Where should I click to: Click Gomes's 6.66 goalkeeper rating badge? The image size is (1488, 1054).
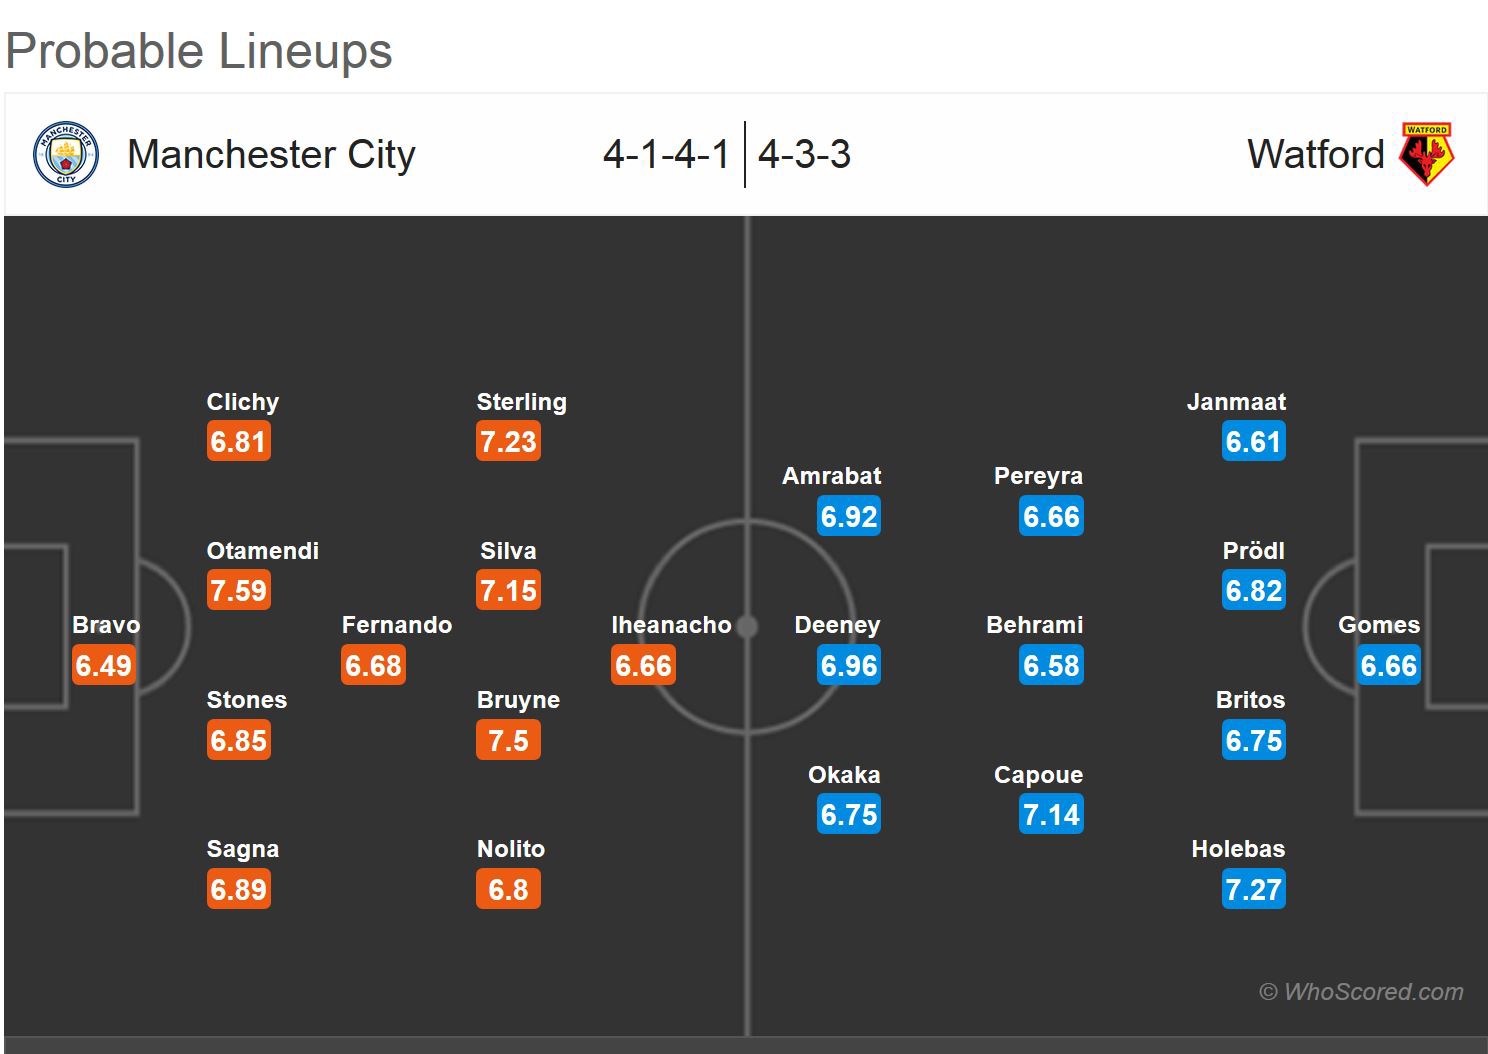point(1388,666)
